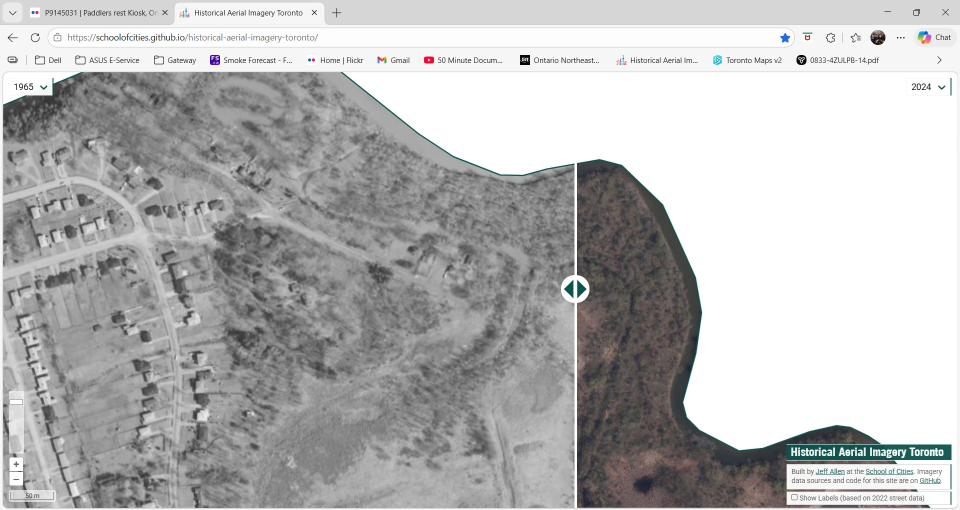Screen dimensions: 960x510
Task: Open the GitHub link
Action: pyautogui.click(x=930, y=480)
